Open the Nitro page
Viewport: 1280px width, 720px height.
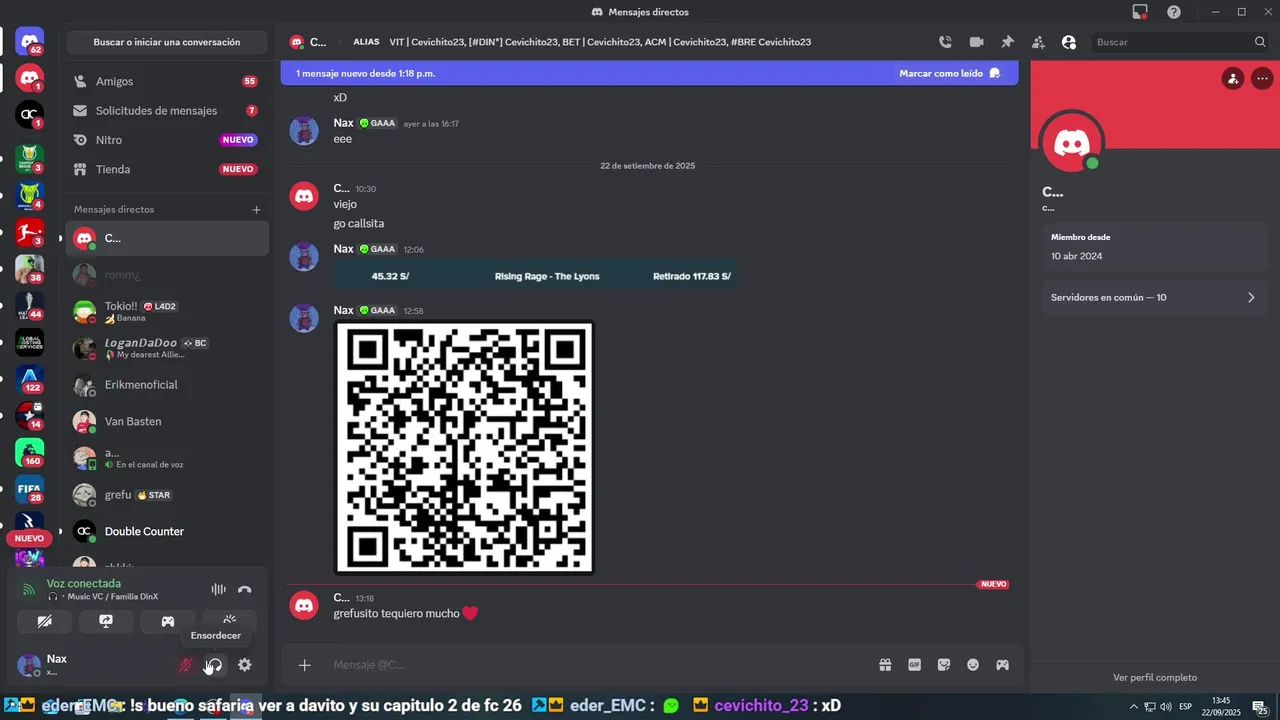click(x=167, y=140)
